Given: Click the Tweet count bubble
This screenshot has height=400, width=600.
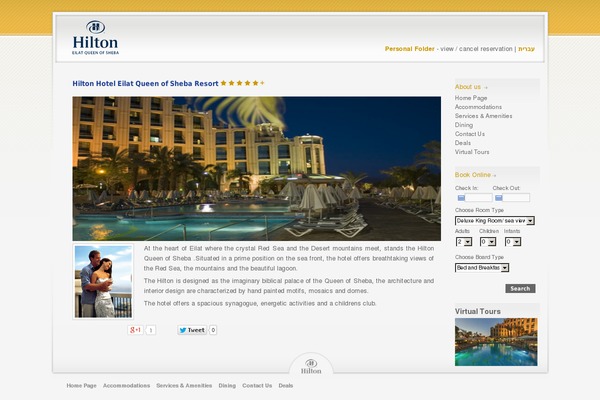Looking at the screenshot, I should coord(213,330).
